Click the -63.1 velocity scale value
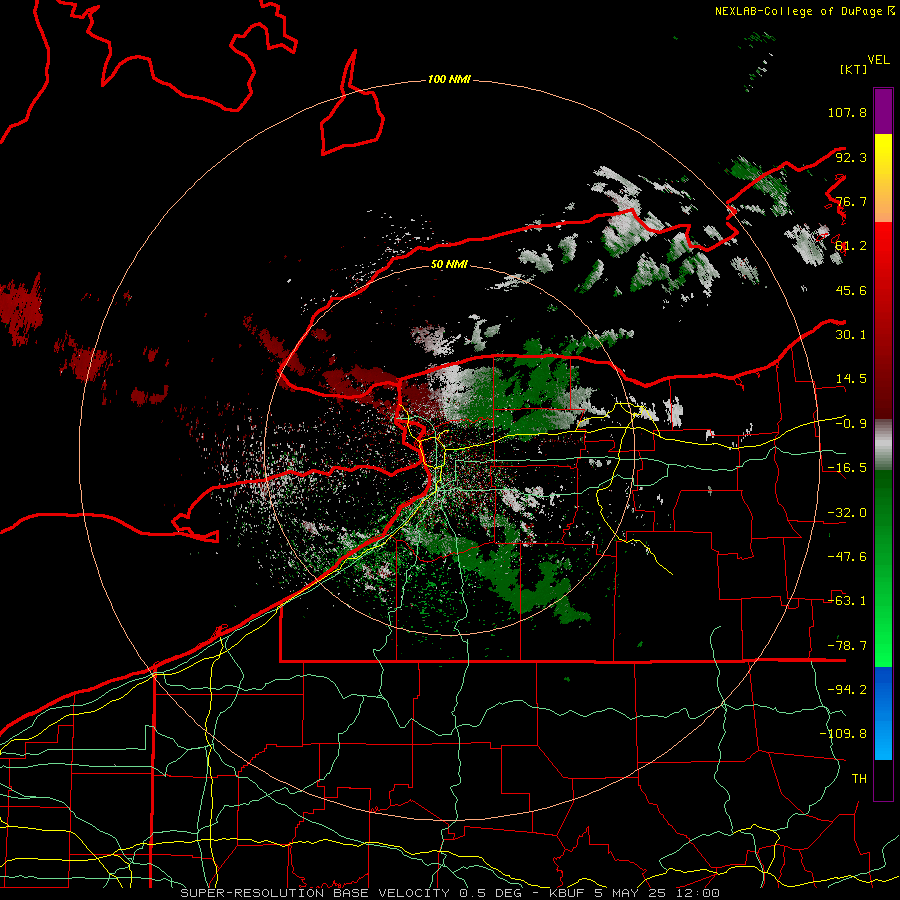900x900 pixels. pos(847,601)
